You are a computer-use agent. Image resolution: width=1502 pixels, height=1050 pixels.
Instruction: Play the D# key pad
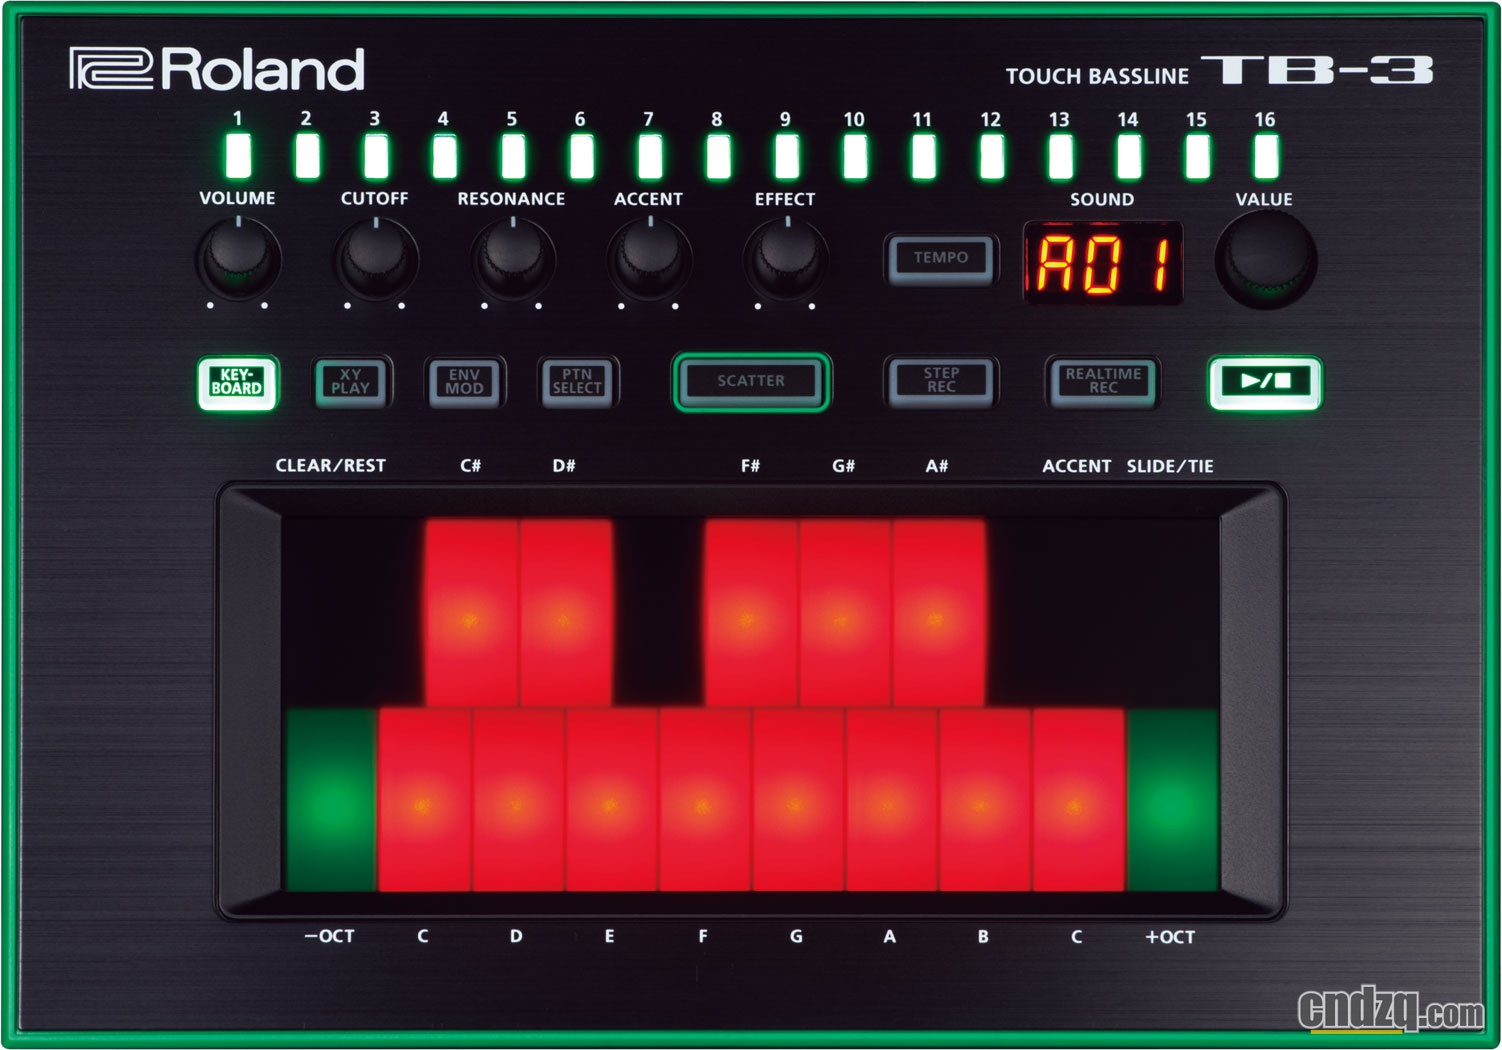point(565,612)
